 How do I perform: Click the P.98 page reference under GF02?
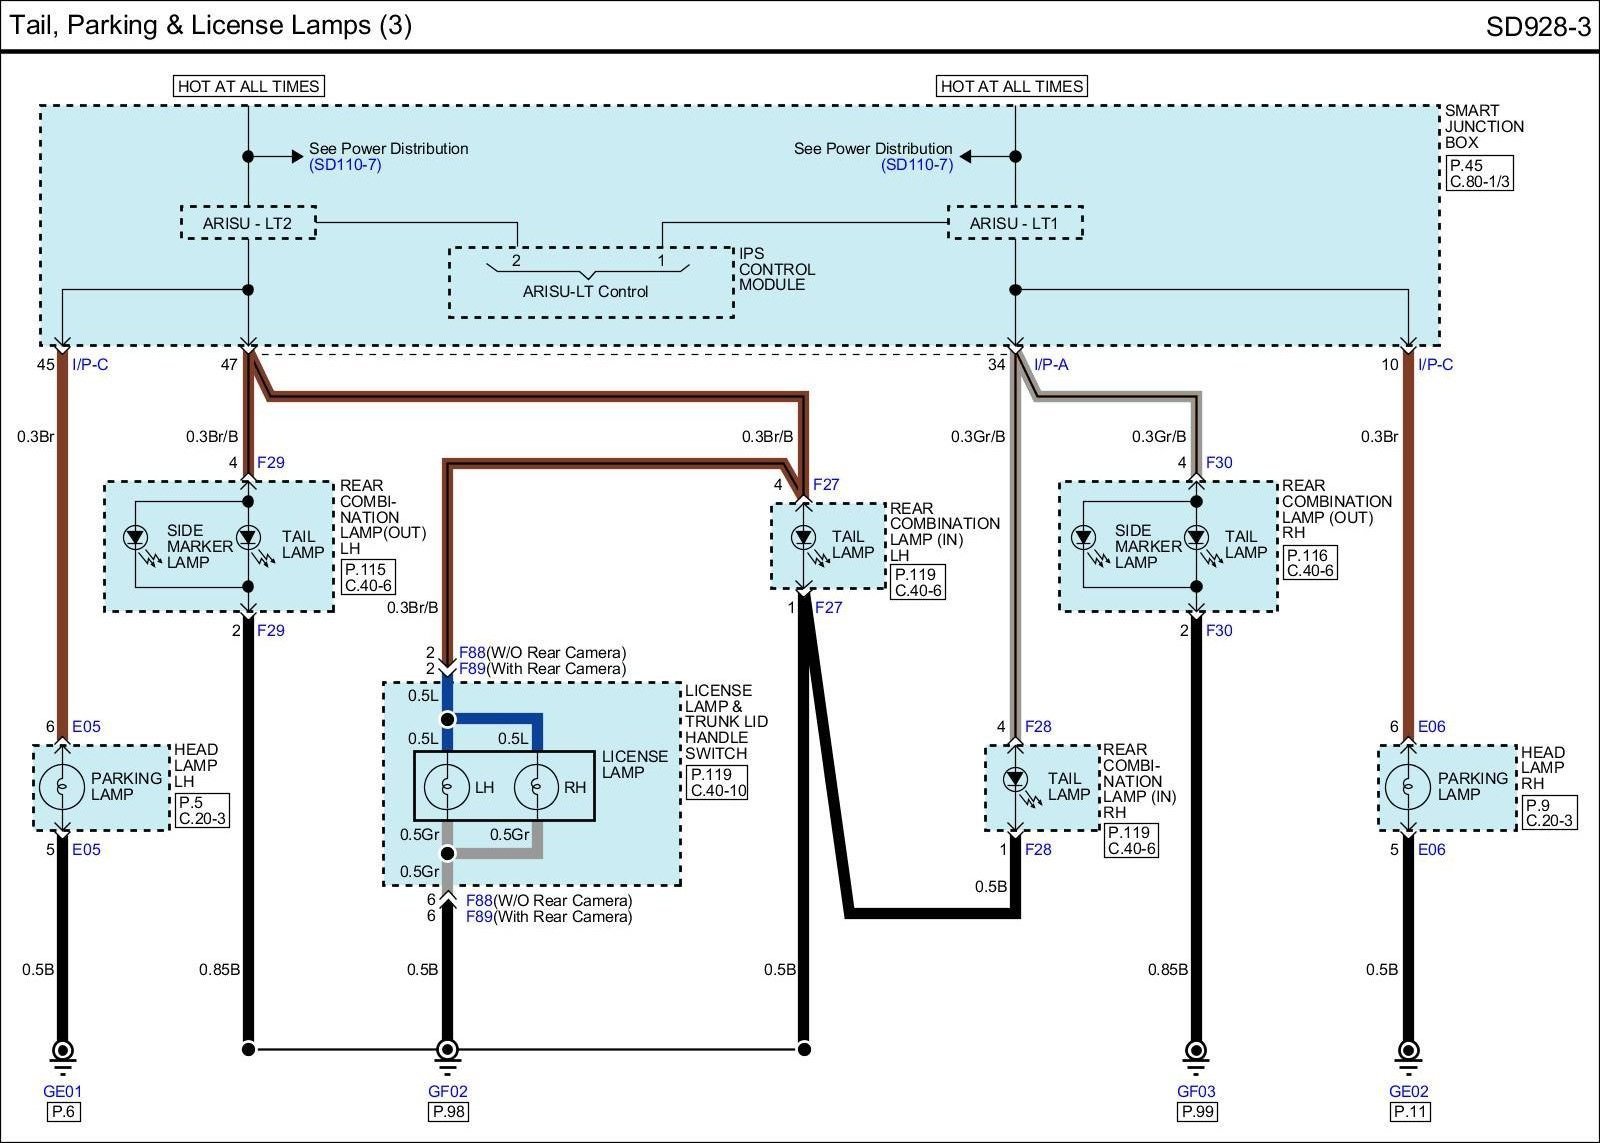coord(448,1111)
